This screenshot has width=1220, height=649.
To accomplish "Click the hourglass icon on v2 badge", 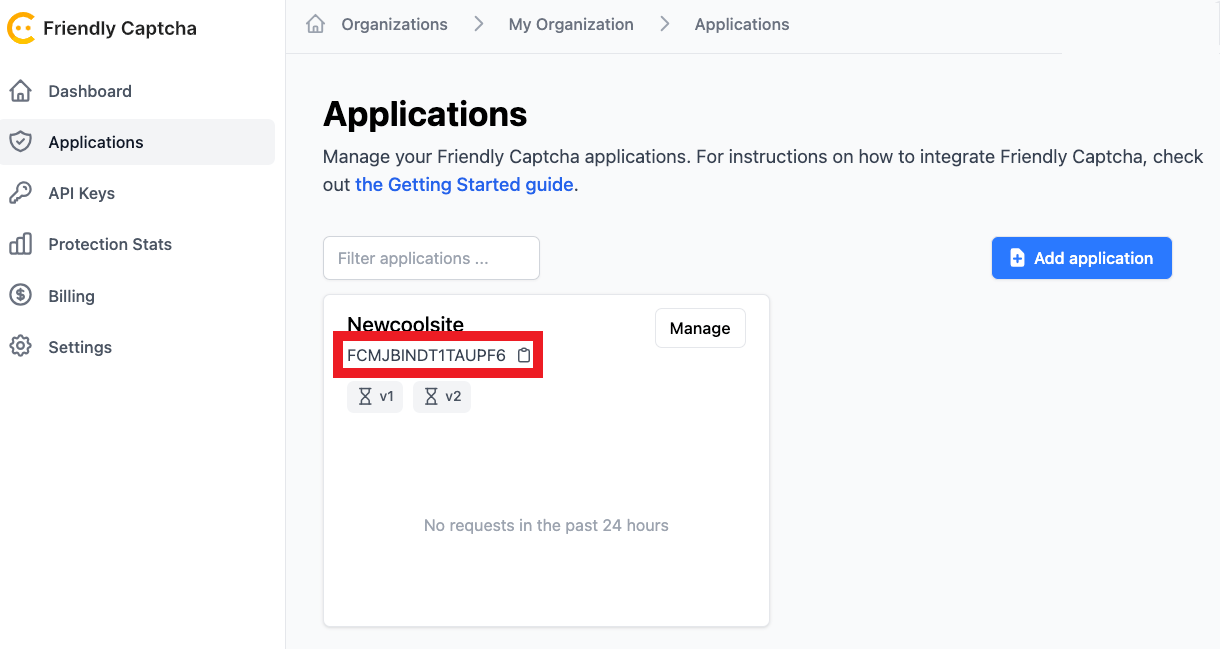I will pyautogui.click(x=431, y=397).
